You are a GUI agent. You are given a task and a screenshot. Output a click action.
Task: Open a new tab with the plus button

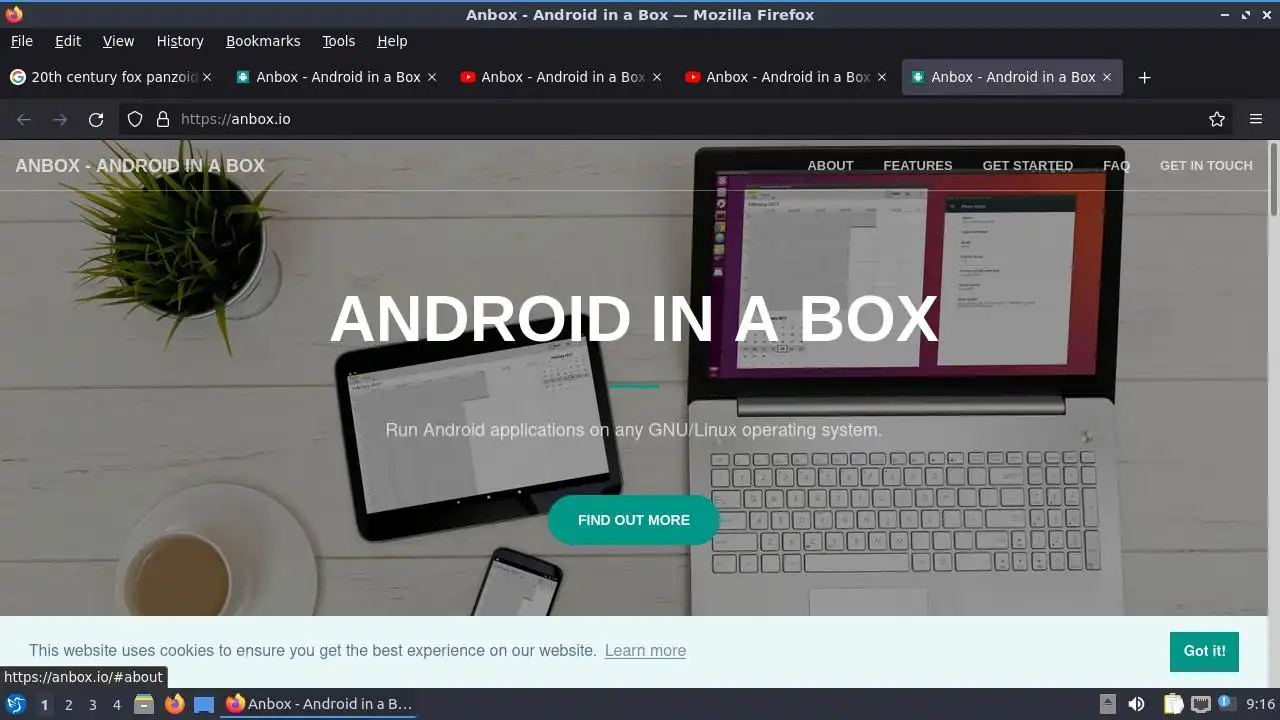[x=1145, y=77]
